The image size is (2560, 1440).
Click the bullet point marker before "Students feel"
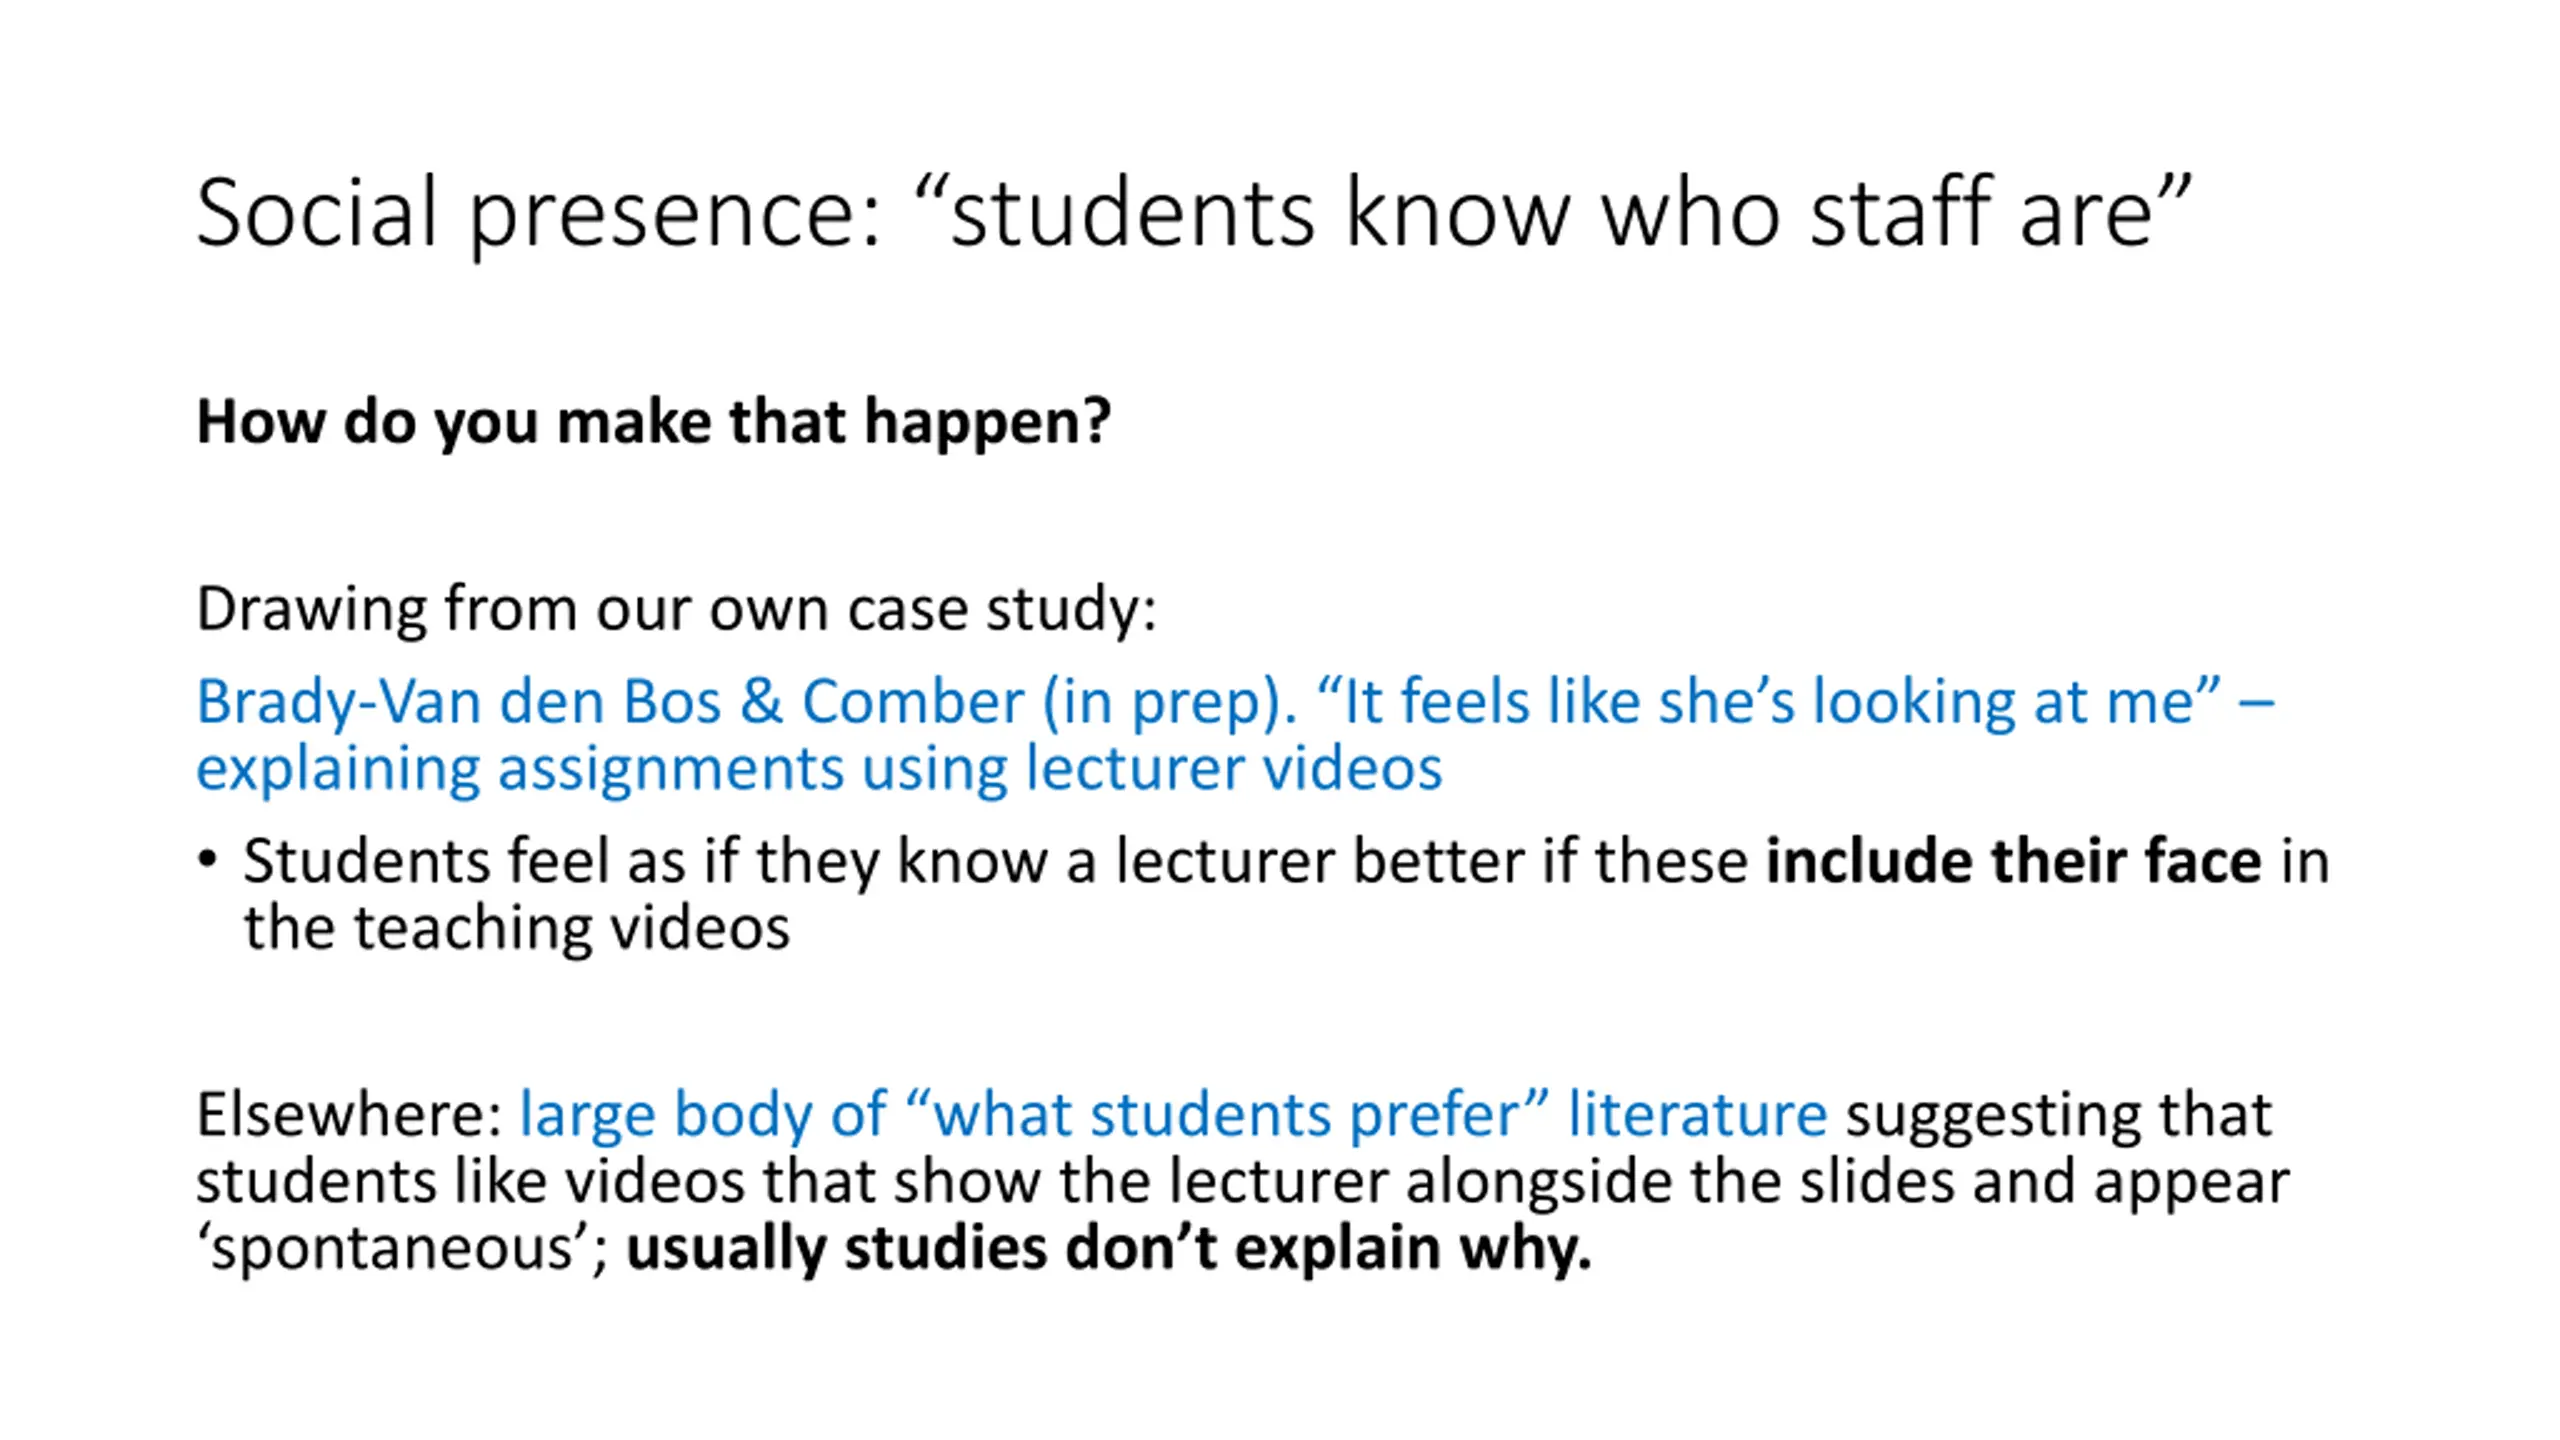(x=207, y=861)
